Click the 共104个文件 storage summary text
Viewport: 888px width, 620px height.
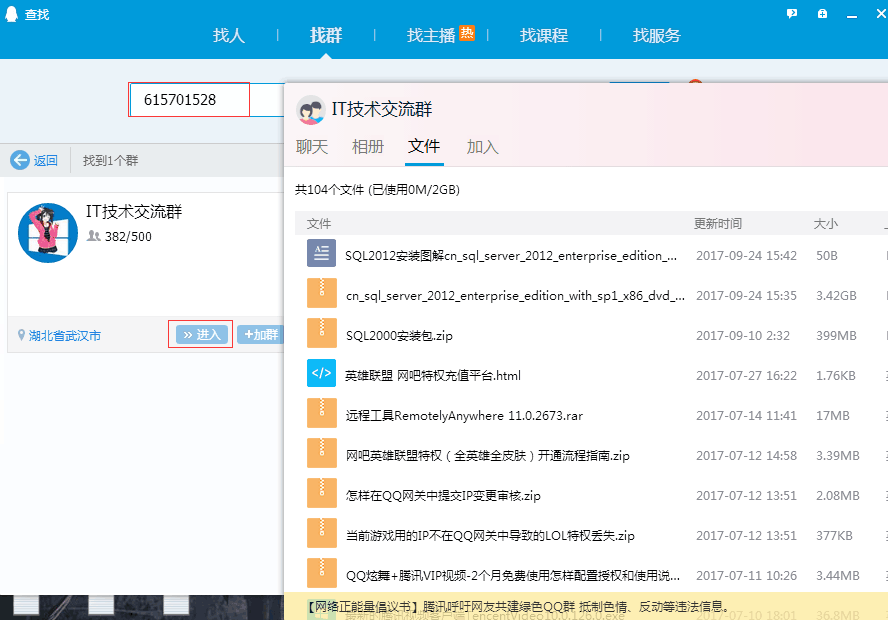[377, 190]
